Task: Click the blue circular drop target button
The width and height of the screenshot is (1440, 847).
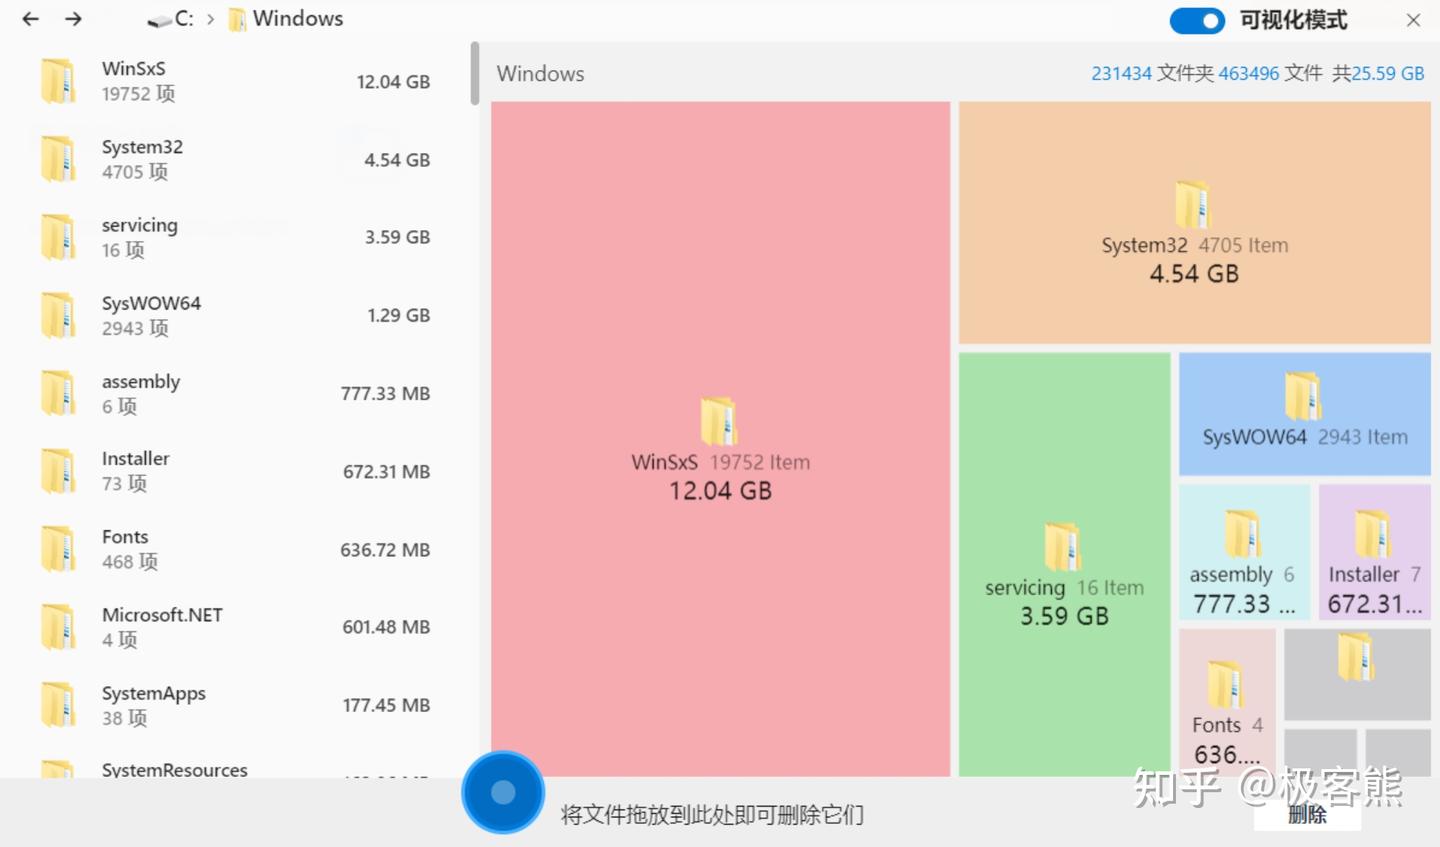Action: 503,792
